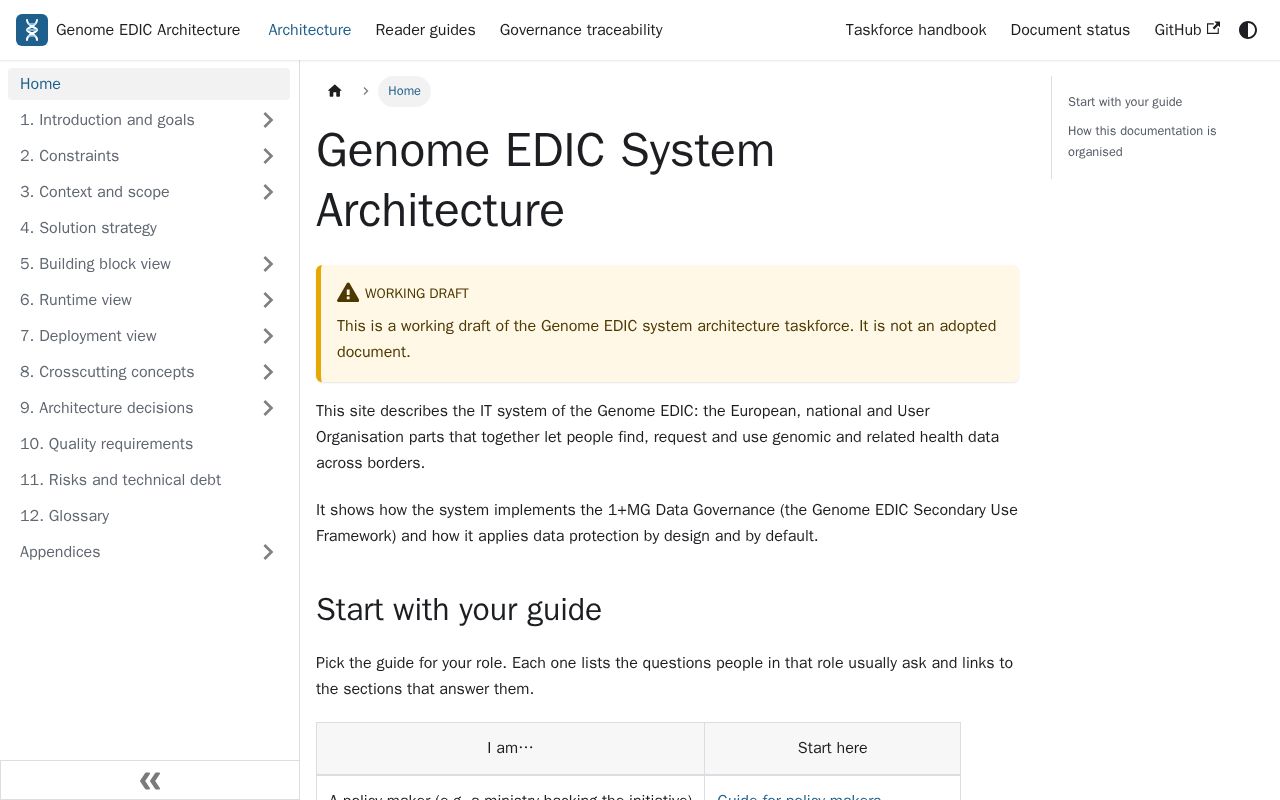This screenshot has width=1280, height=800.
Task: Collapse the sidebar with the double-chevron button
Action: [x=150, y=780]
